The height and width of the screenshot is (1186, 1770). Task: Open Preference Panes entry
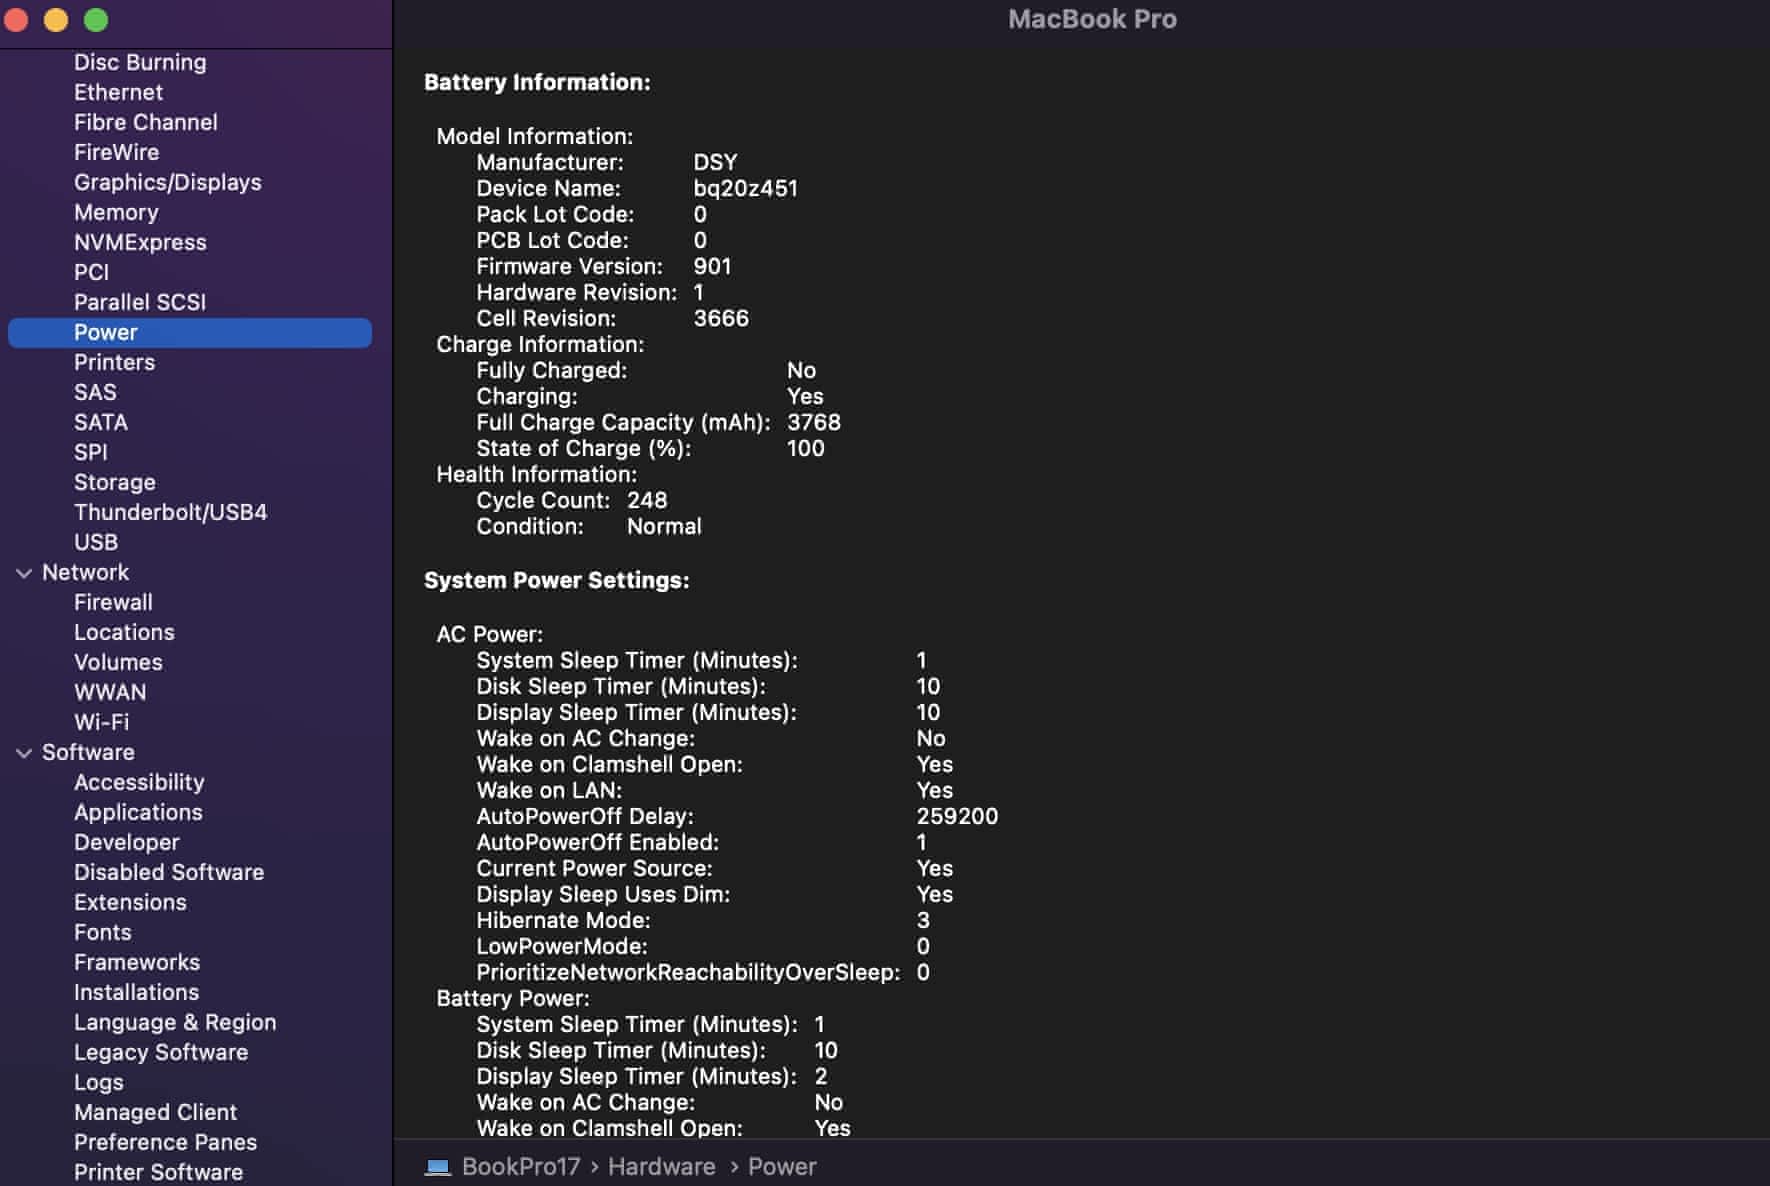pyautogui.click(x=165, y=1142)
